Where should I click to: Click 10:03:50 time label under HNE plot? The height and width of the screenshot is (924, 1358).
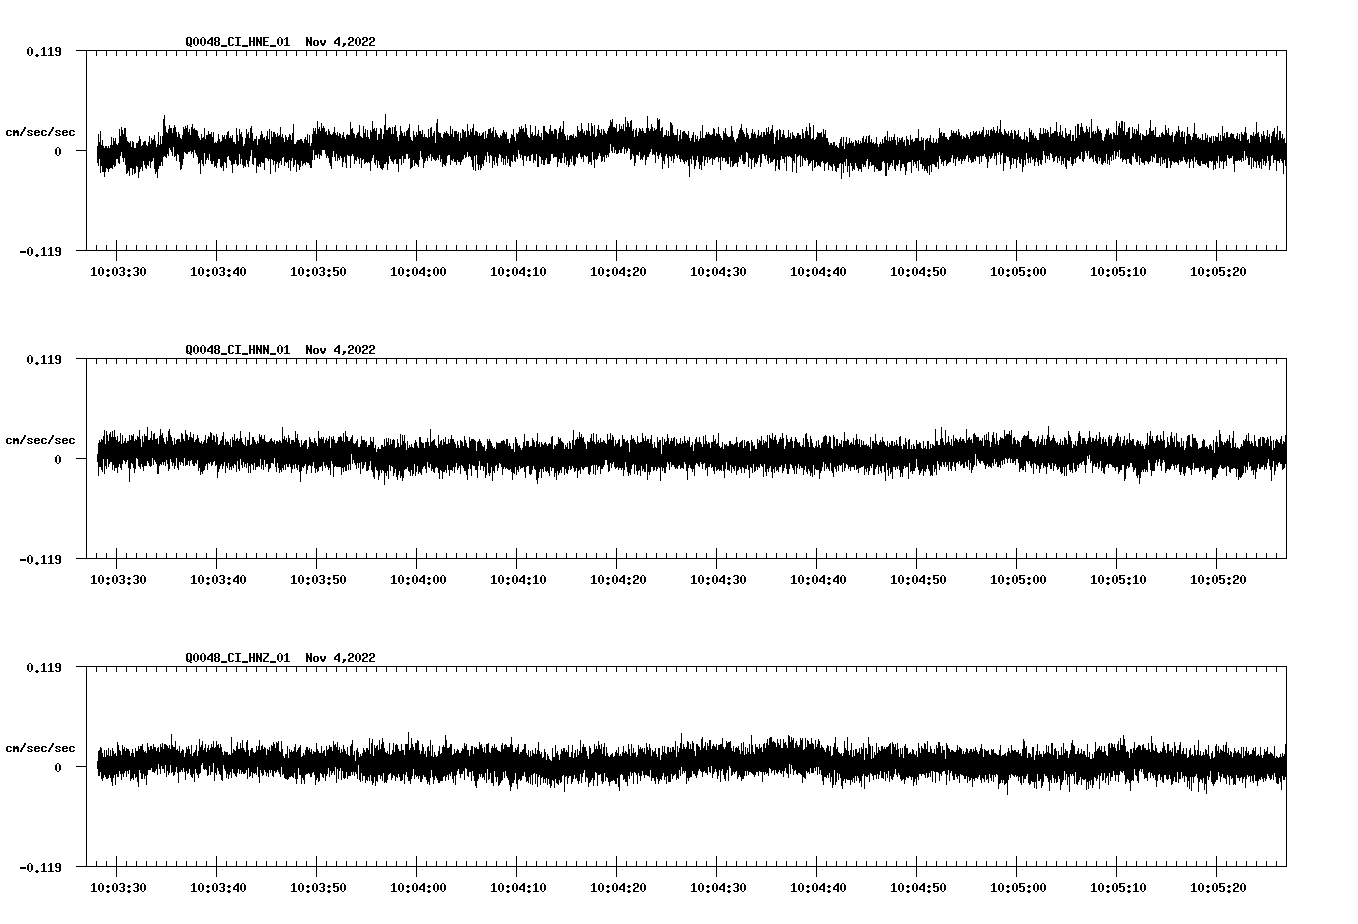[318, 272]
